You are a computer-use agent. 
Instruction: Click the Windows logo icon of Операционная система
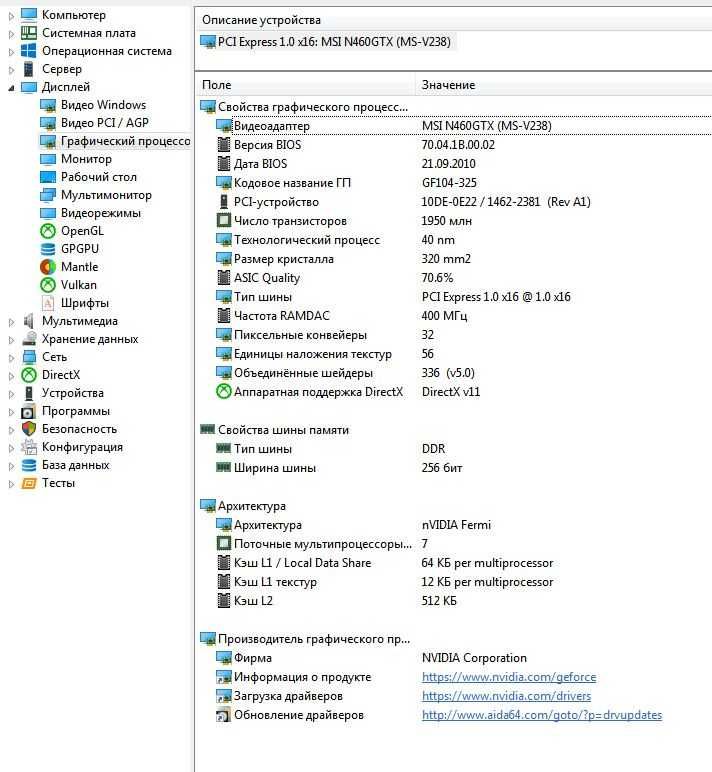click(x=29, y=51)
